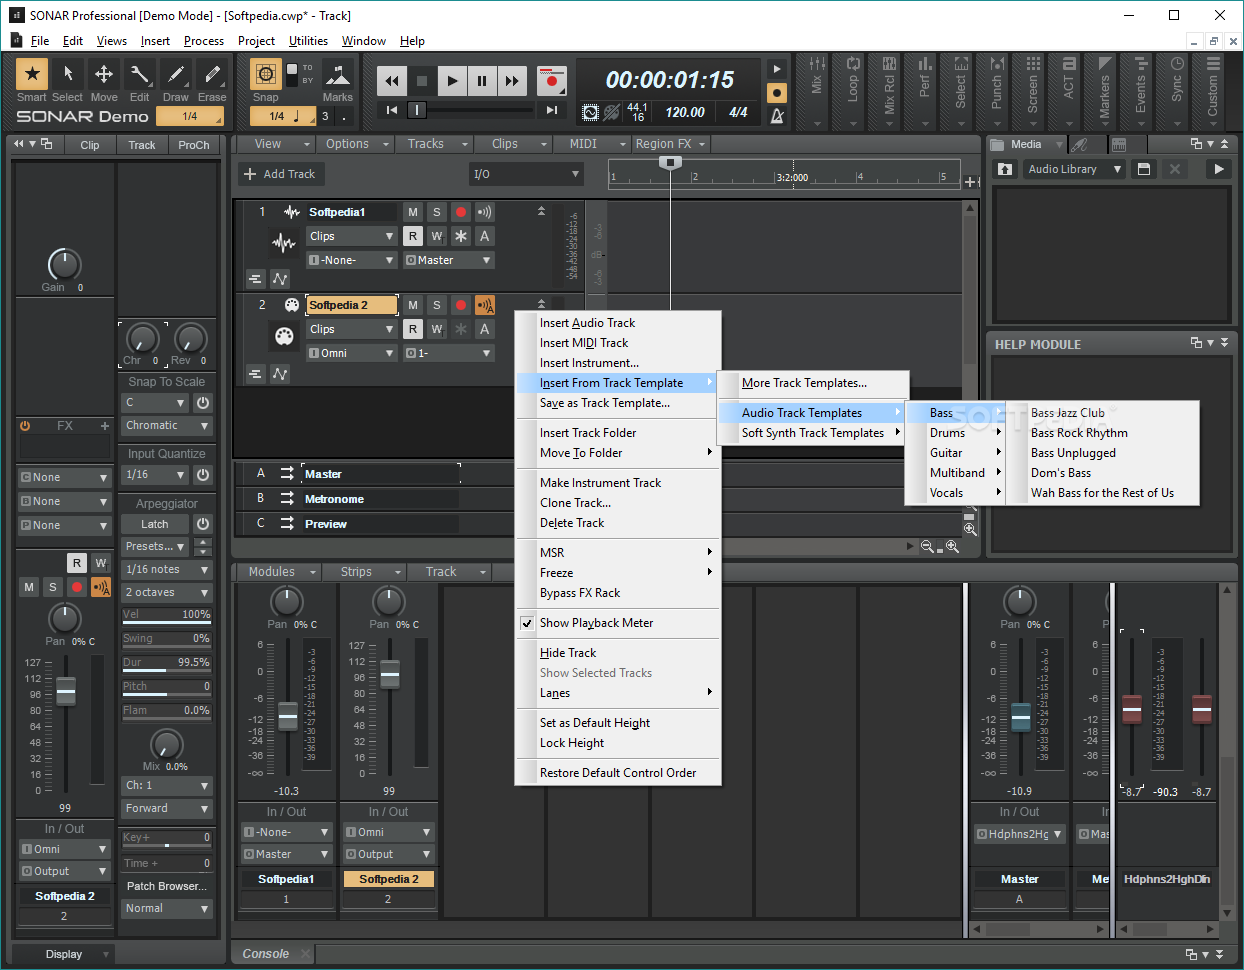Screen dimensions: 1244x970
Task: Toggle the Show Playback Meter checkmark
Action: pyautogui.click(x=527, y=623)
